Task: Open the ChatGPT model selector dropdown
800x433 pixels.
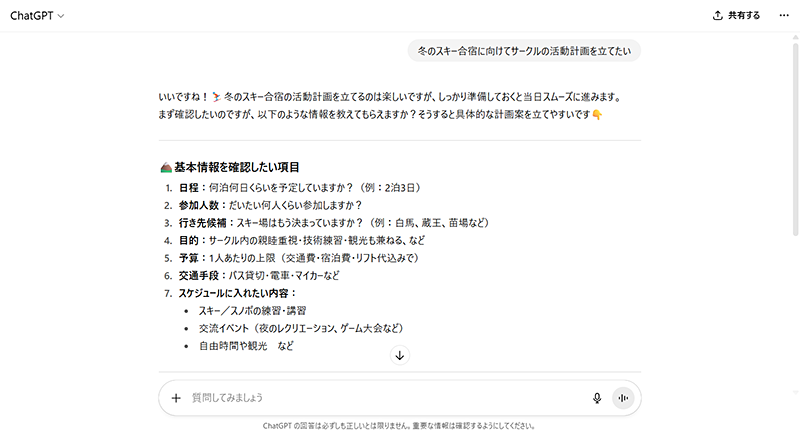Action: [37, 16]
